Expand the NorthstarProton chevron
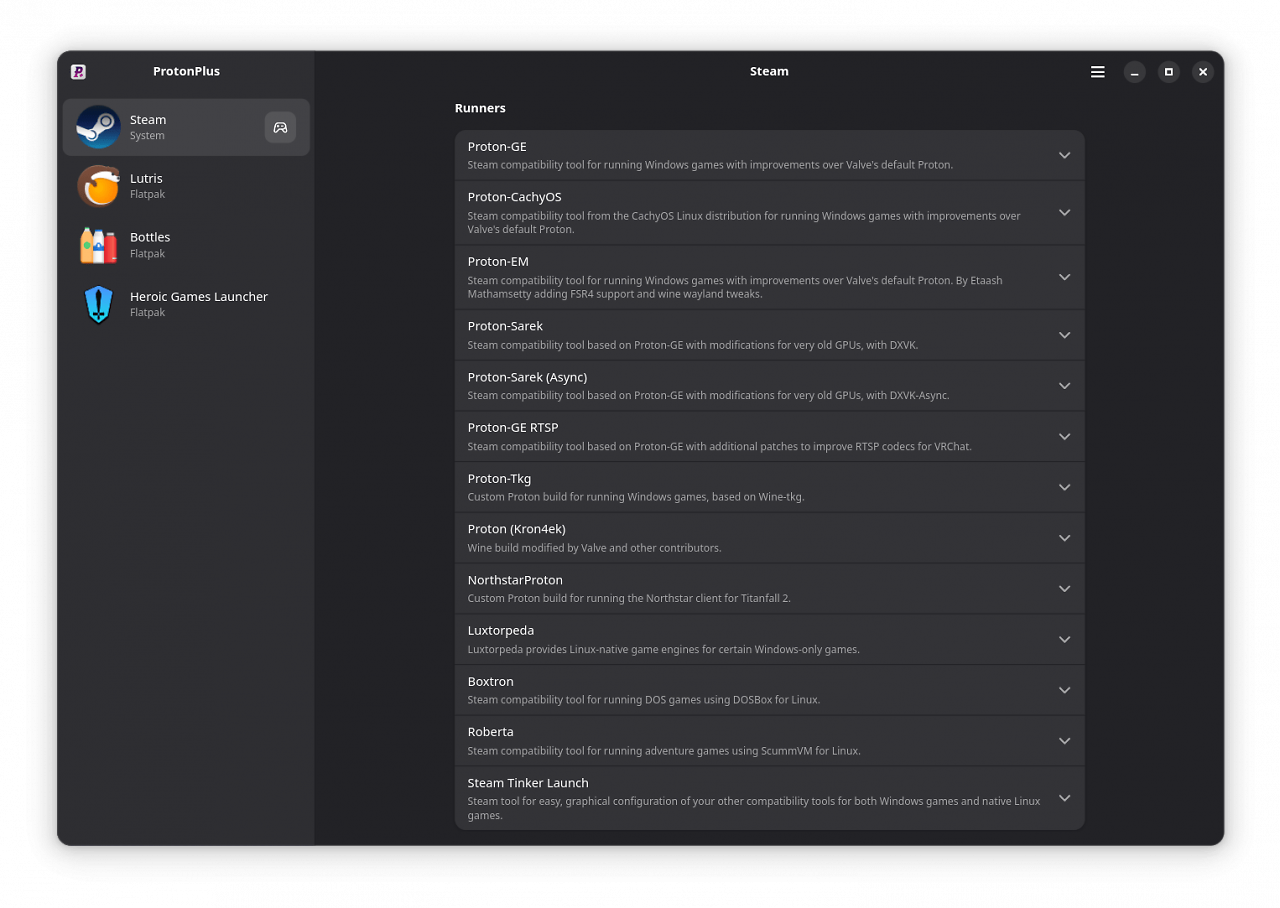The width and height of the screenshot is (1280, 908). coord(1064,589)
